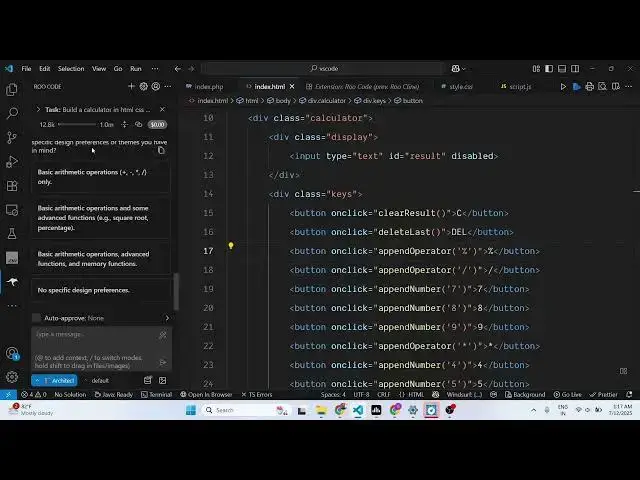Open the Edit menu
The height and width of the screenshot is (480, 640).
coord(44,69)
